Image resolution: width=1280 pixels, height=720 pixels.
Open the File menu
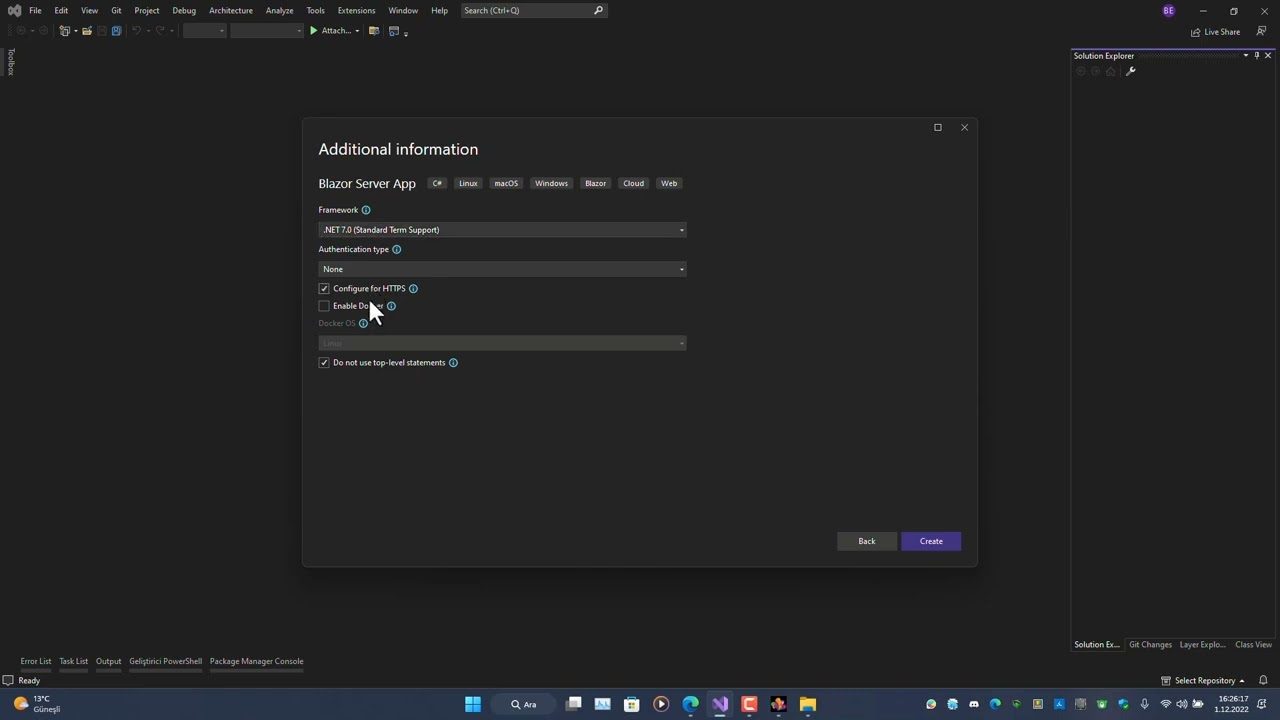(35, 10)
